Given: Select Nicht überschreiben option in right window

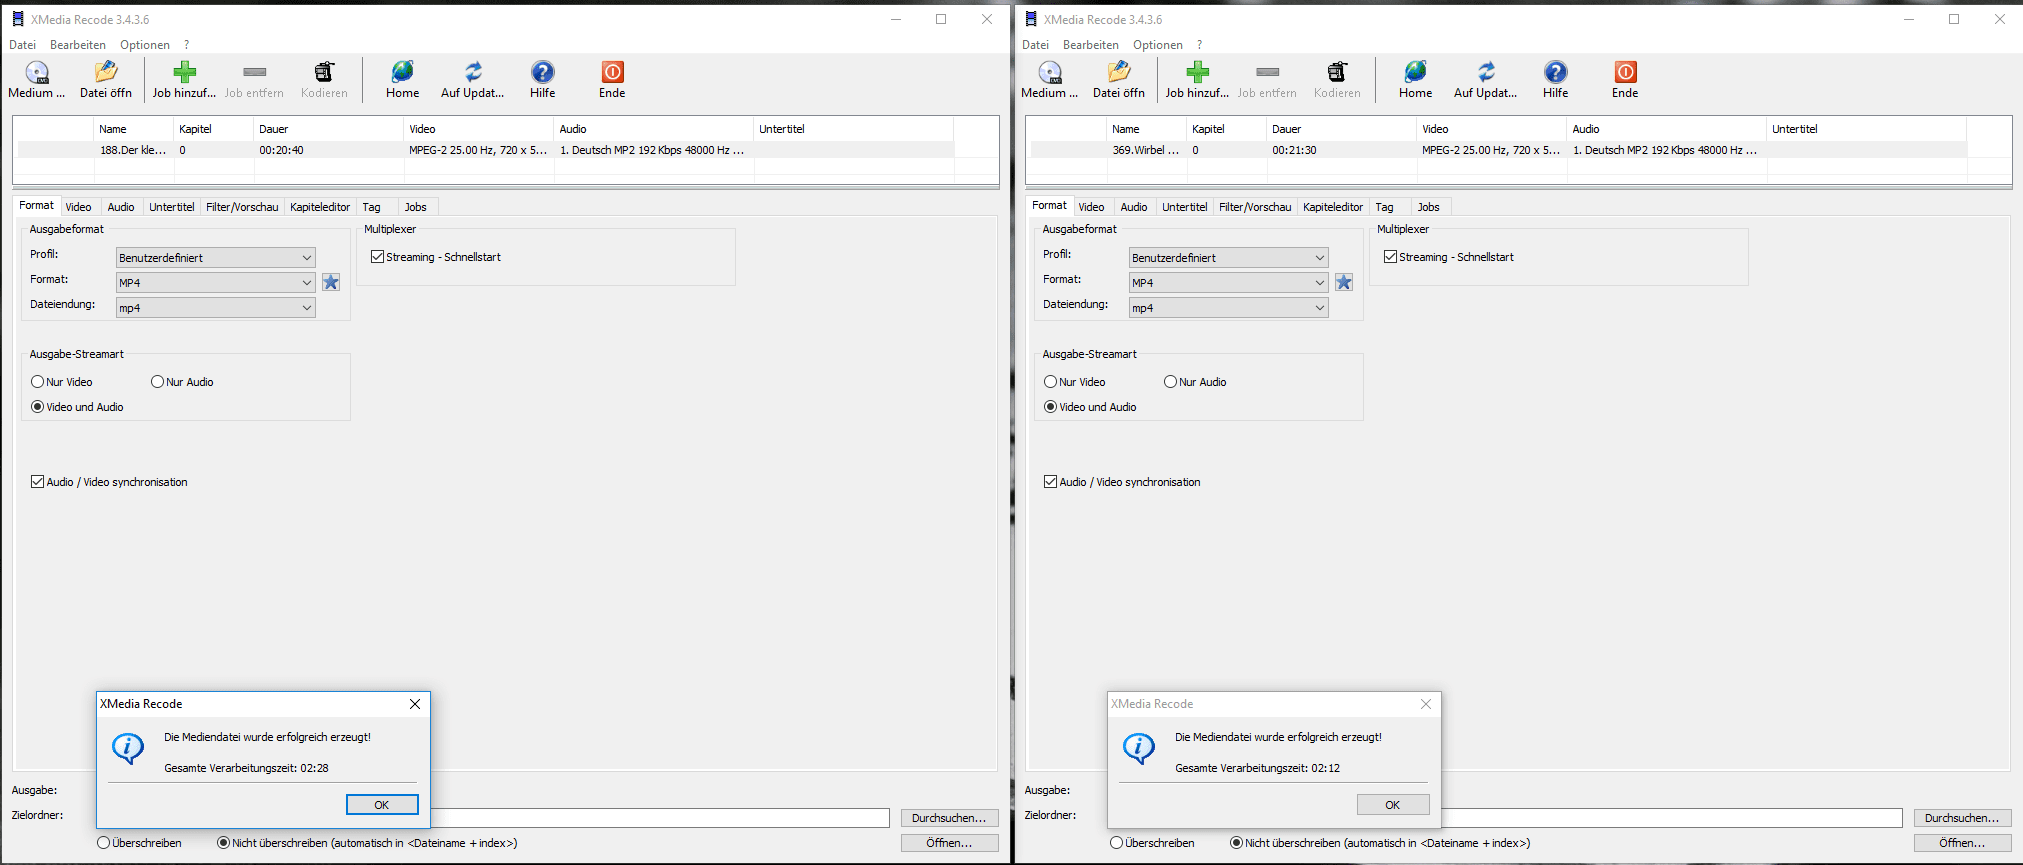Looking at the screenshot, I should 1237,843.
